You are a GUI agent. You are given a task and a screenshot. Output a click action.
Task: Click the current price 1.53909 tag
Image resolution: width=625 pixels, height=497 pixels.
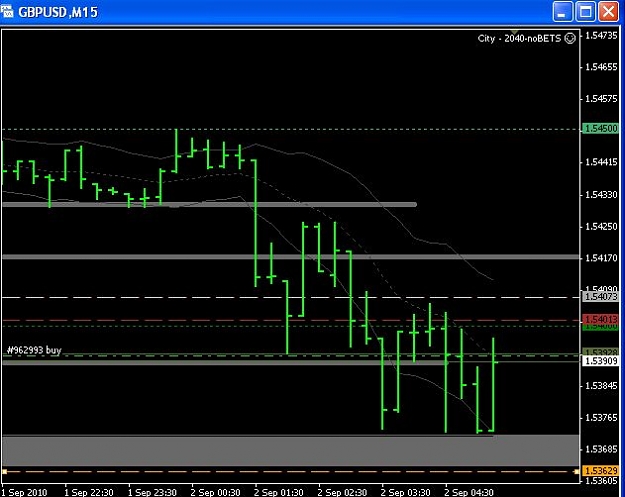600,361
